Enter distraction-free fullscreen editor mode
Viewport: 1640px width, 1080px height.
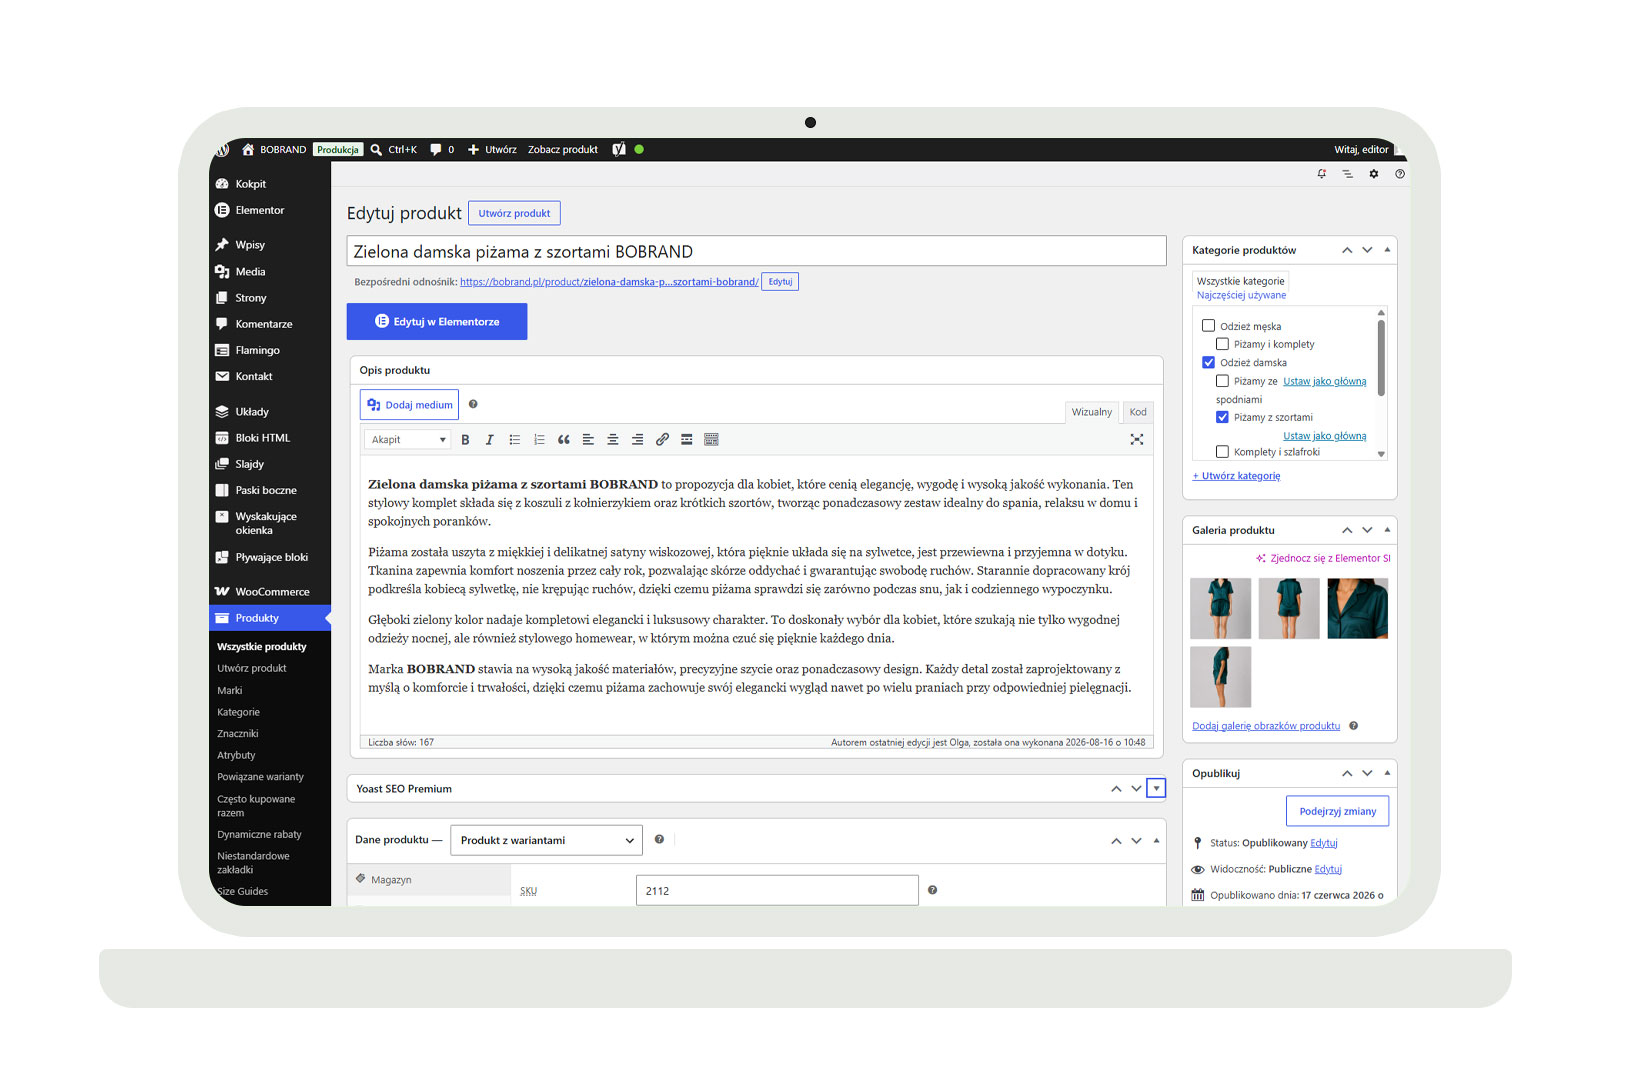(x=1137, y=440)
